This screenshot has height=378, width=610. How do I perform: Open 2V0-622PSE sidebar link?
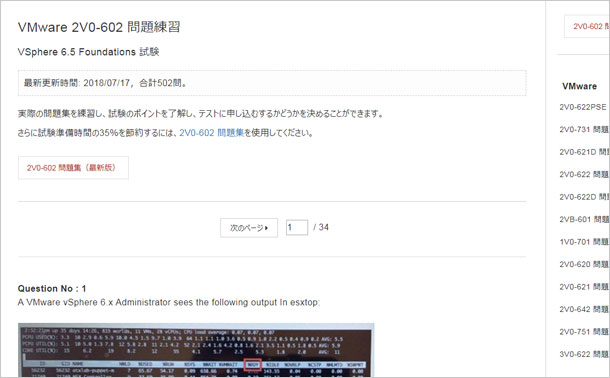[x=583, y=107]
